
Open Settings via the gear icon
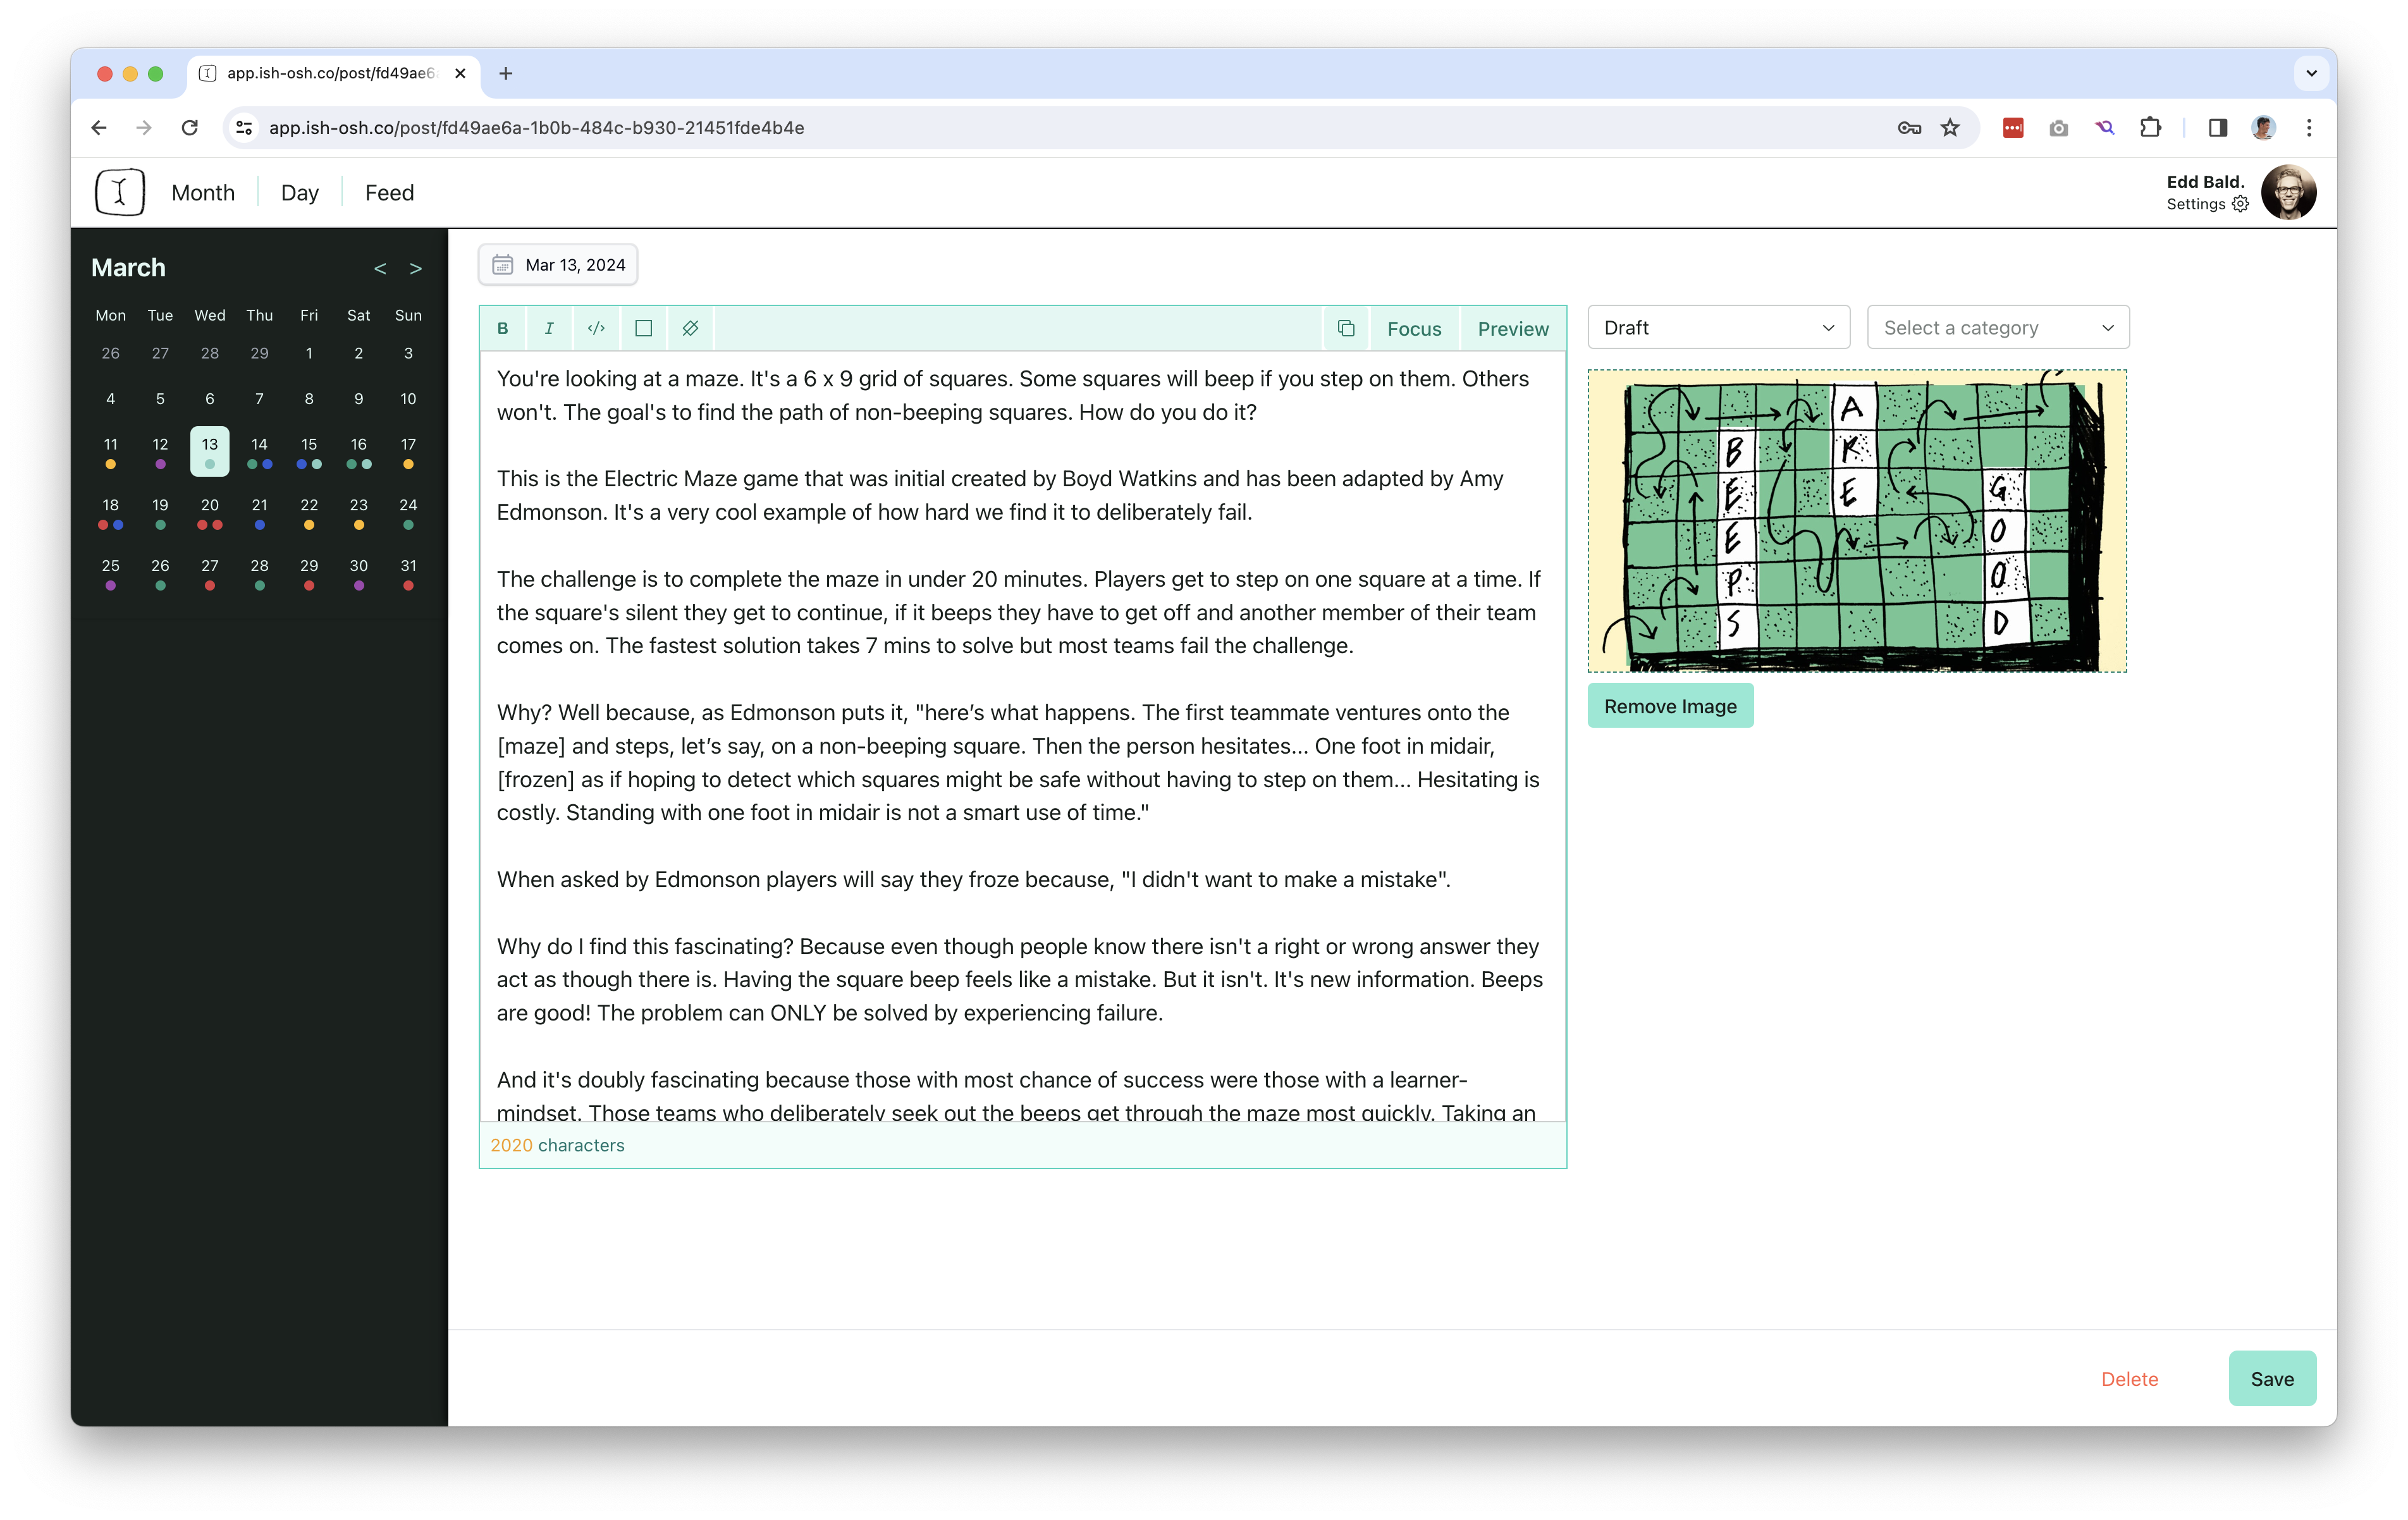coord(2240,204)
